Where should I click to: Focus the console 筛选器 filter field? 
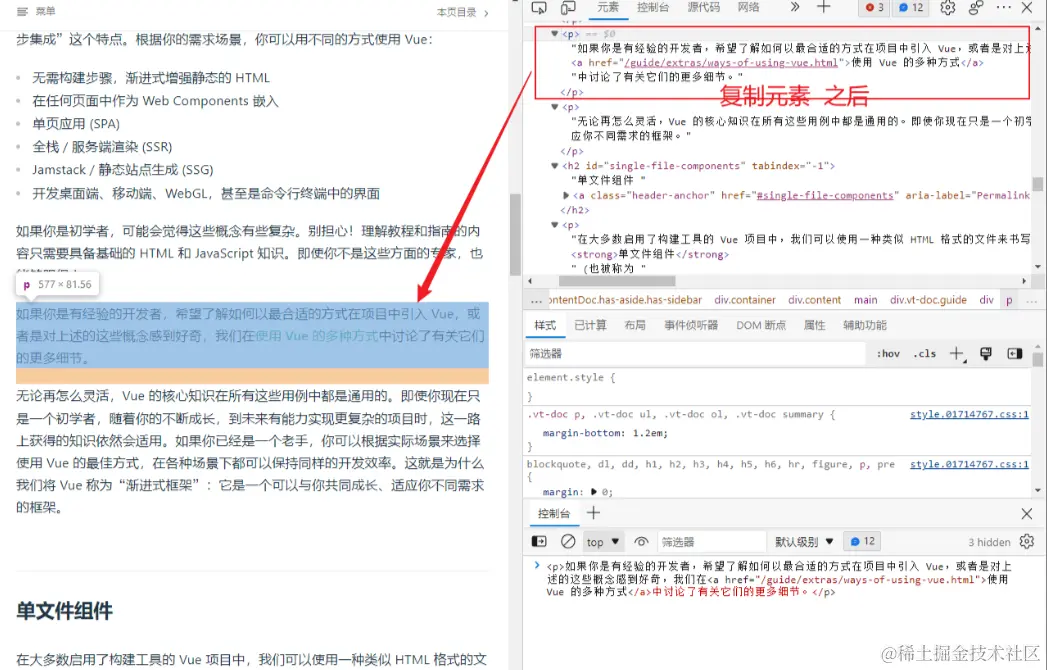pyautogui.click(x=711, y=542)
